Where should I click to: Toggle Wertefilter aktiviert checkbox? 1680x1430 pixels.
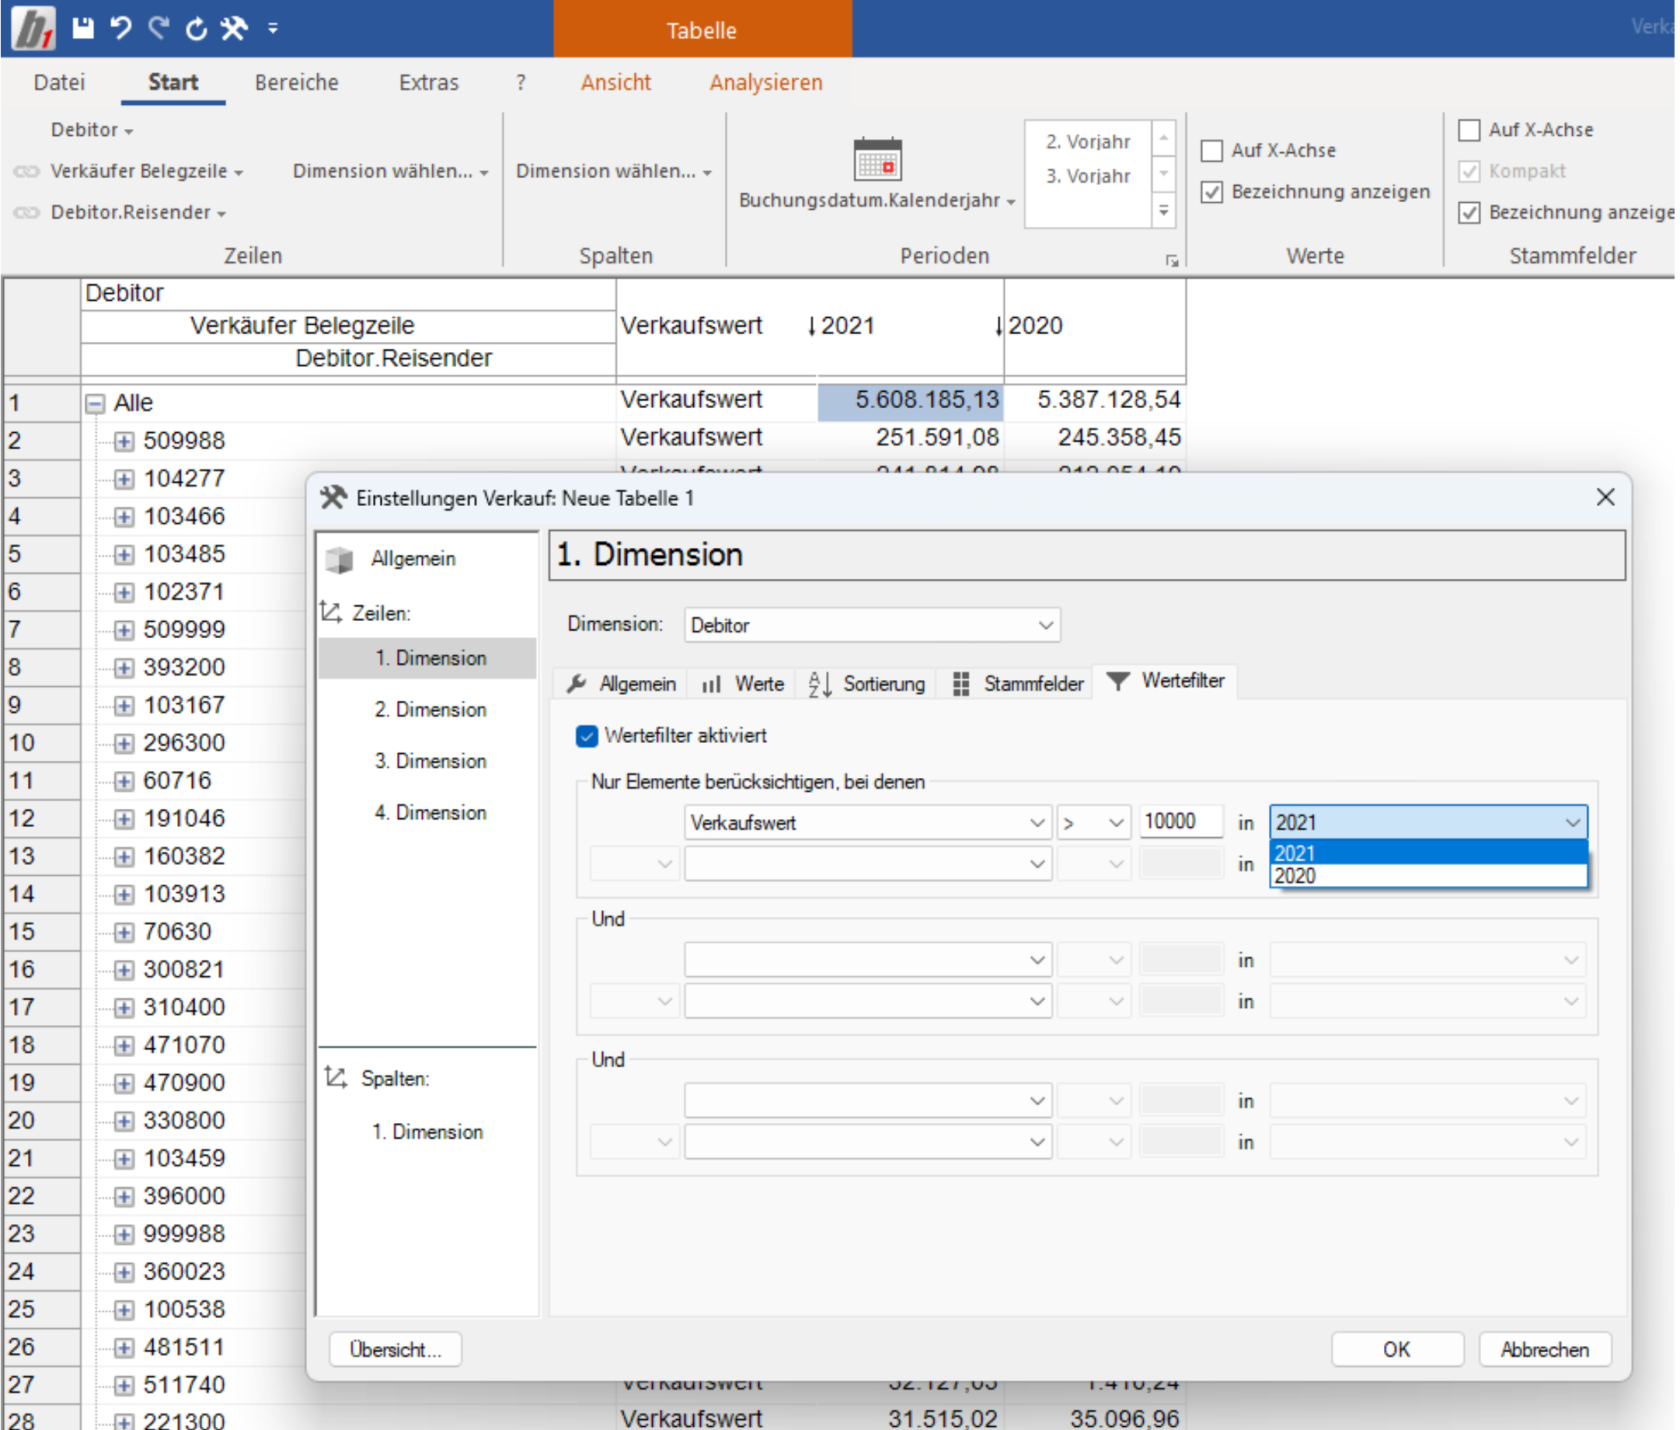pos(587,737)
